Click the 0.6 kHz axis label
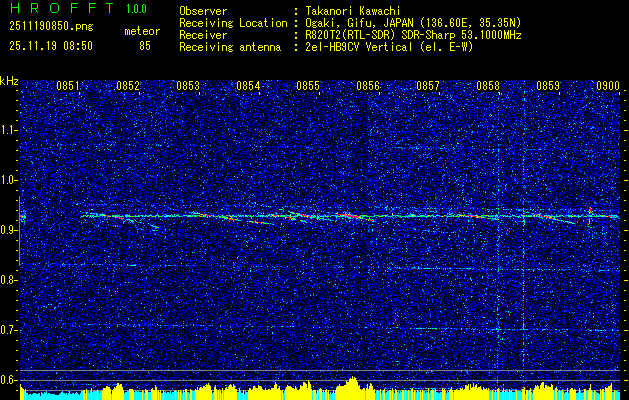This screenshot has height=400, width=629. [10, 380]
